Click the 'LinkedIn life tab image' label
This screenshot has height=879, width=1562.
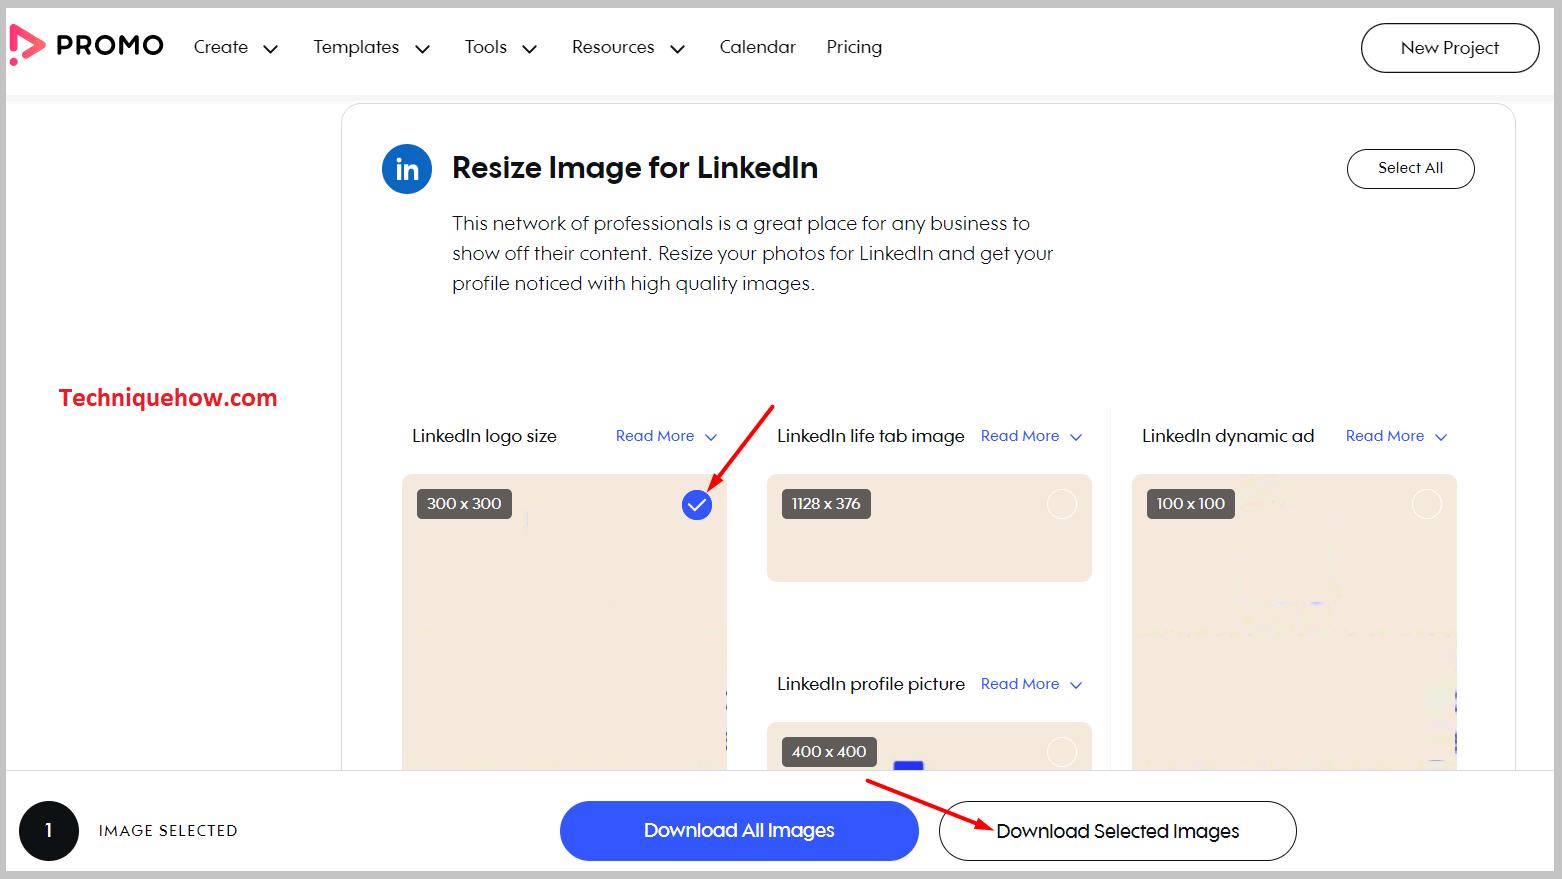pos(870,436)
